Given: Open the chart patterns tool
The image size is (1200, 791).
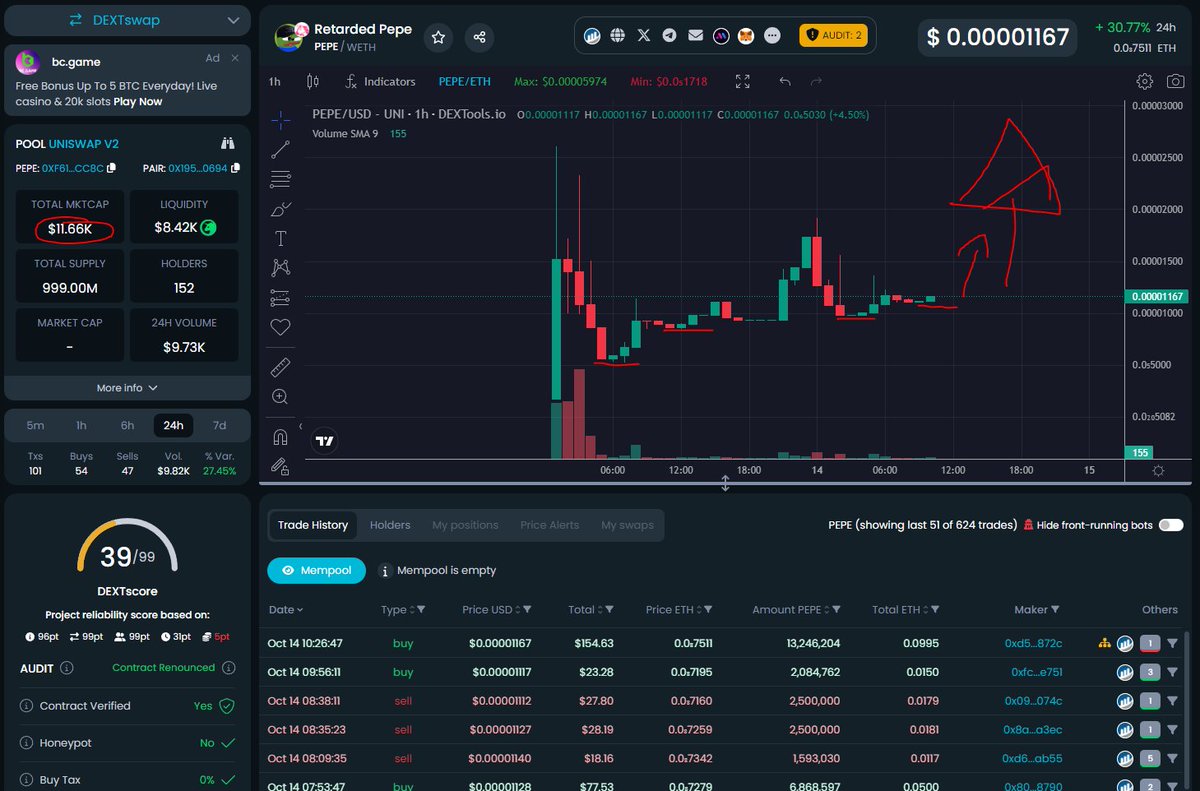Looking at the screenshot, I should click(281, 268).
